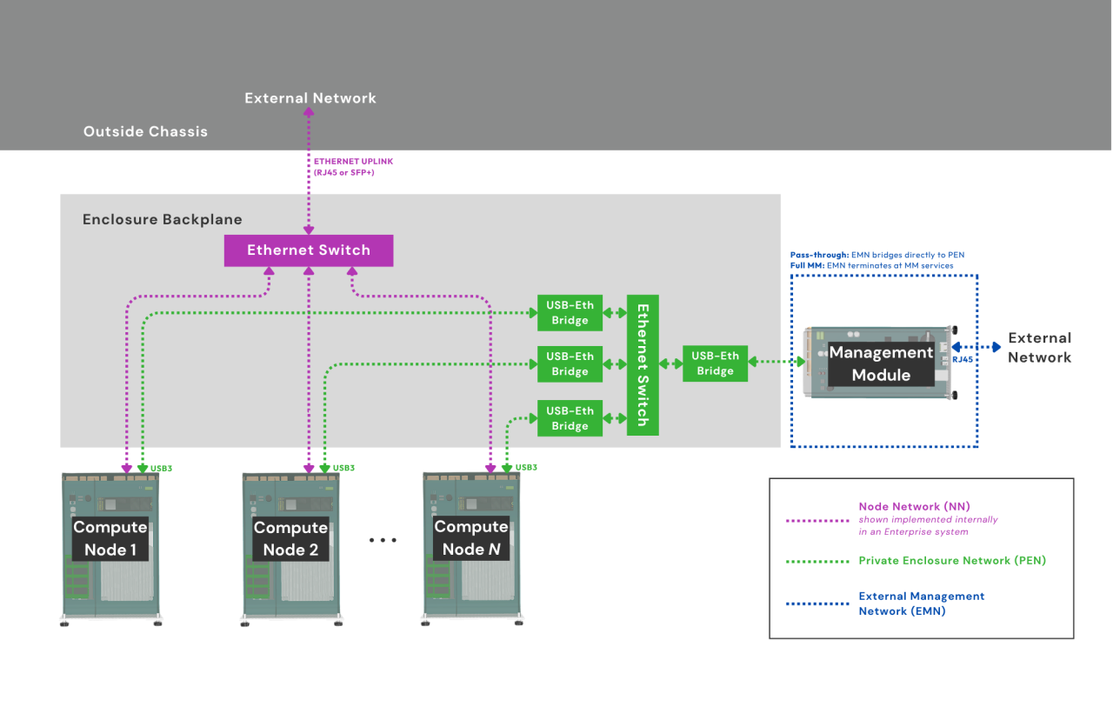Click the External Network label right of Management Module
The image size is (1113, 720).
[x=1039, y=348]
